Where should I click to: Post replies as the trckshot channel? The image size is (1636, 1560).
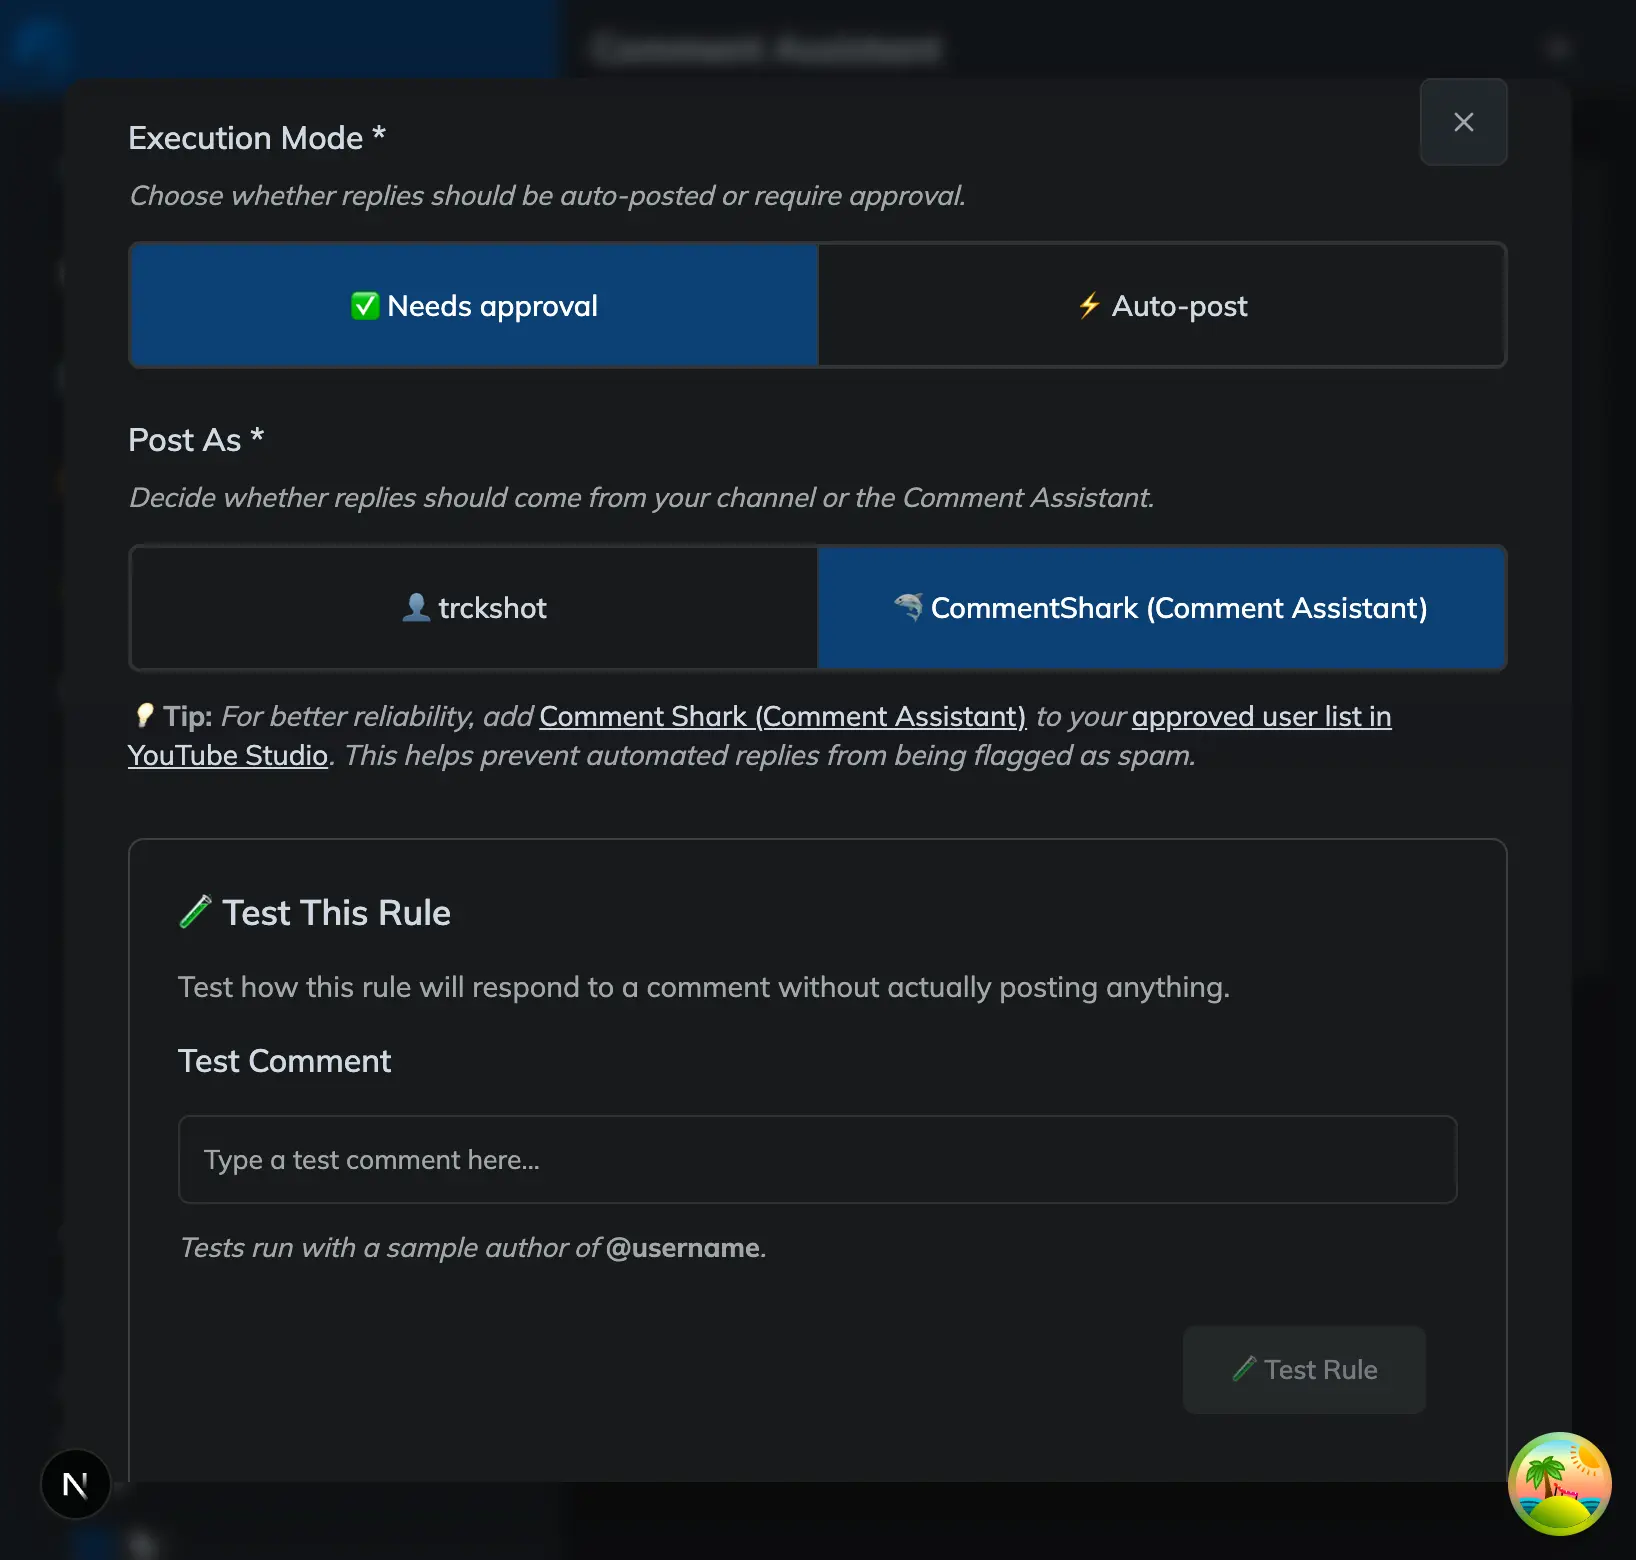[x=473, y=607]
